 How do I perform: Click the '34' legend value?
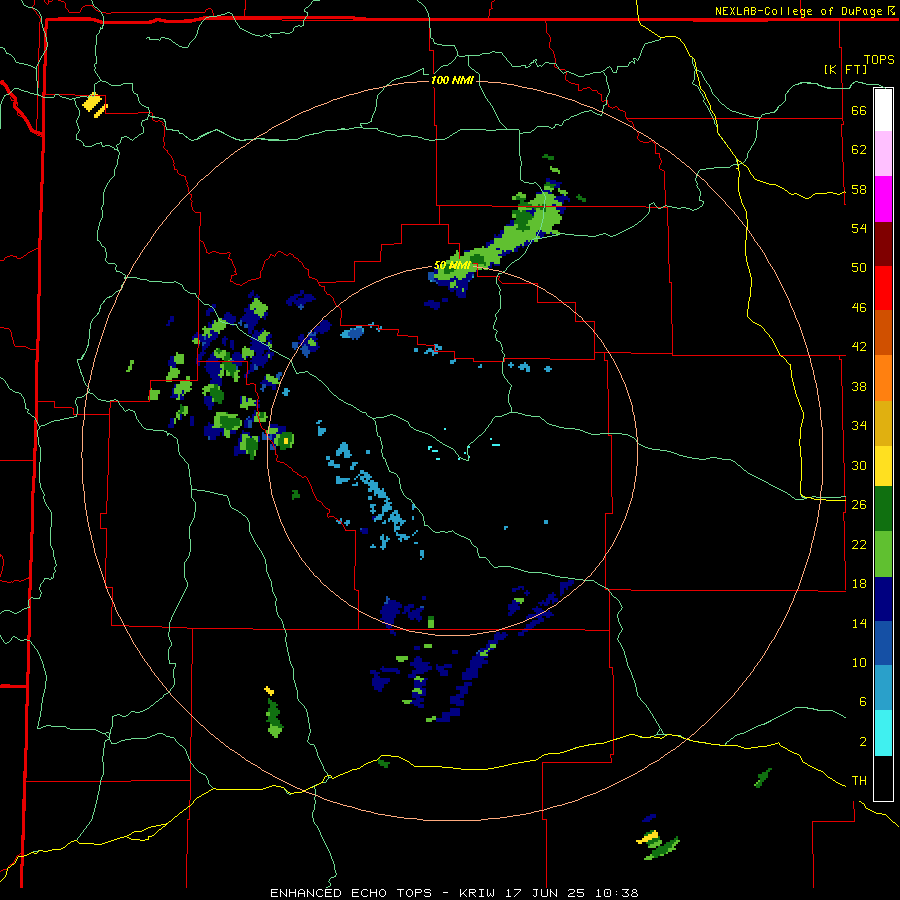click(859, 426)
